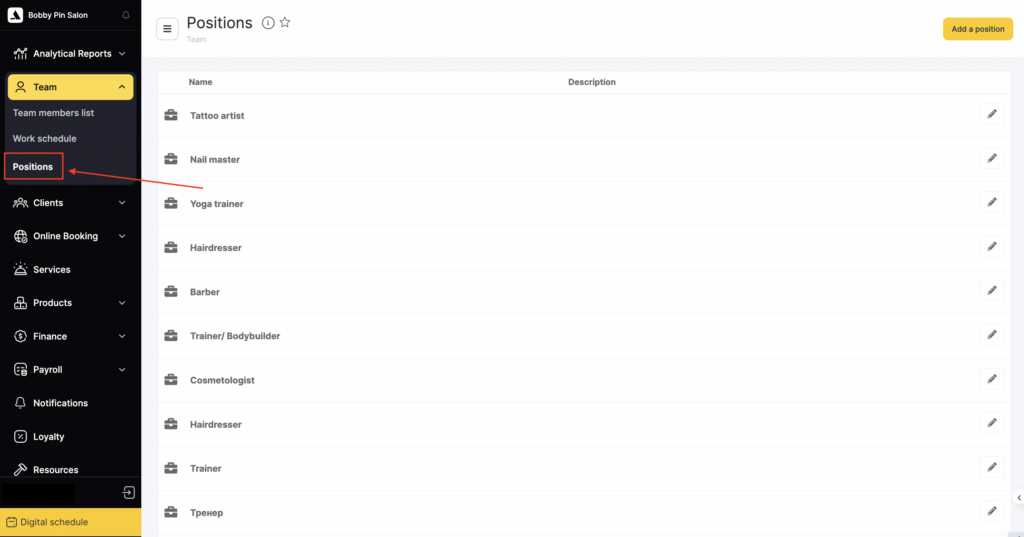Expand the Clients section chevron
Viewport: 1024px width, 537px height.
coord(122,203)
